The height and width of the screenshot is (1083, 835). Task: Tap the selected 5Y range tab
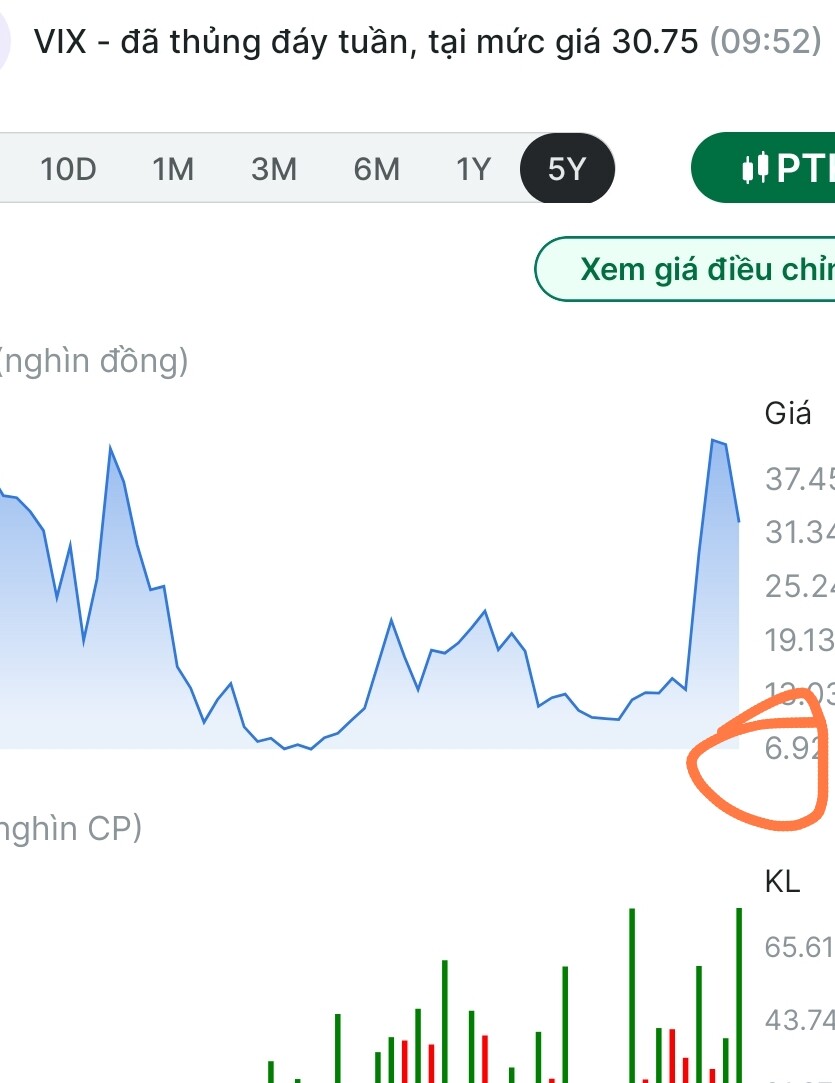click(566, 169)
